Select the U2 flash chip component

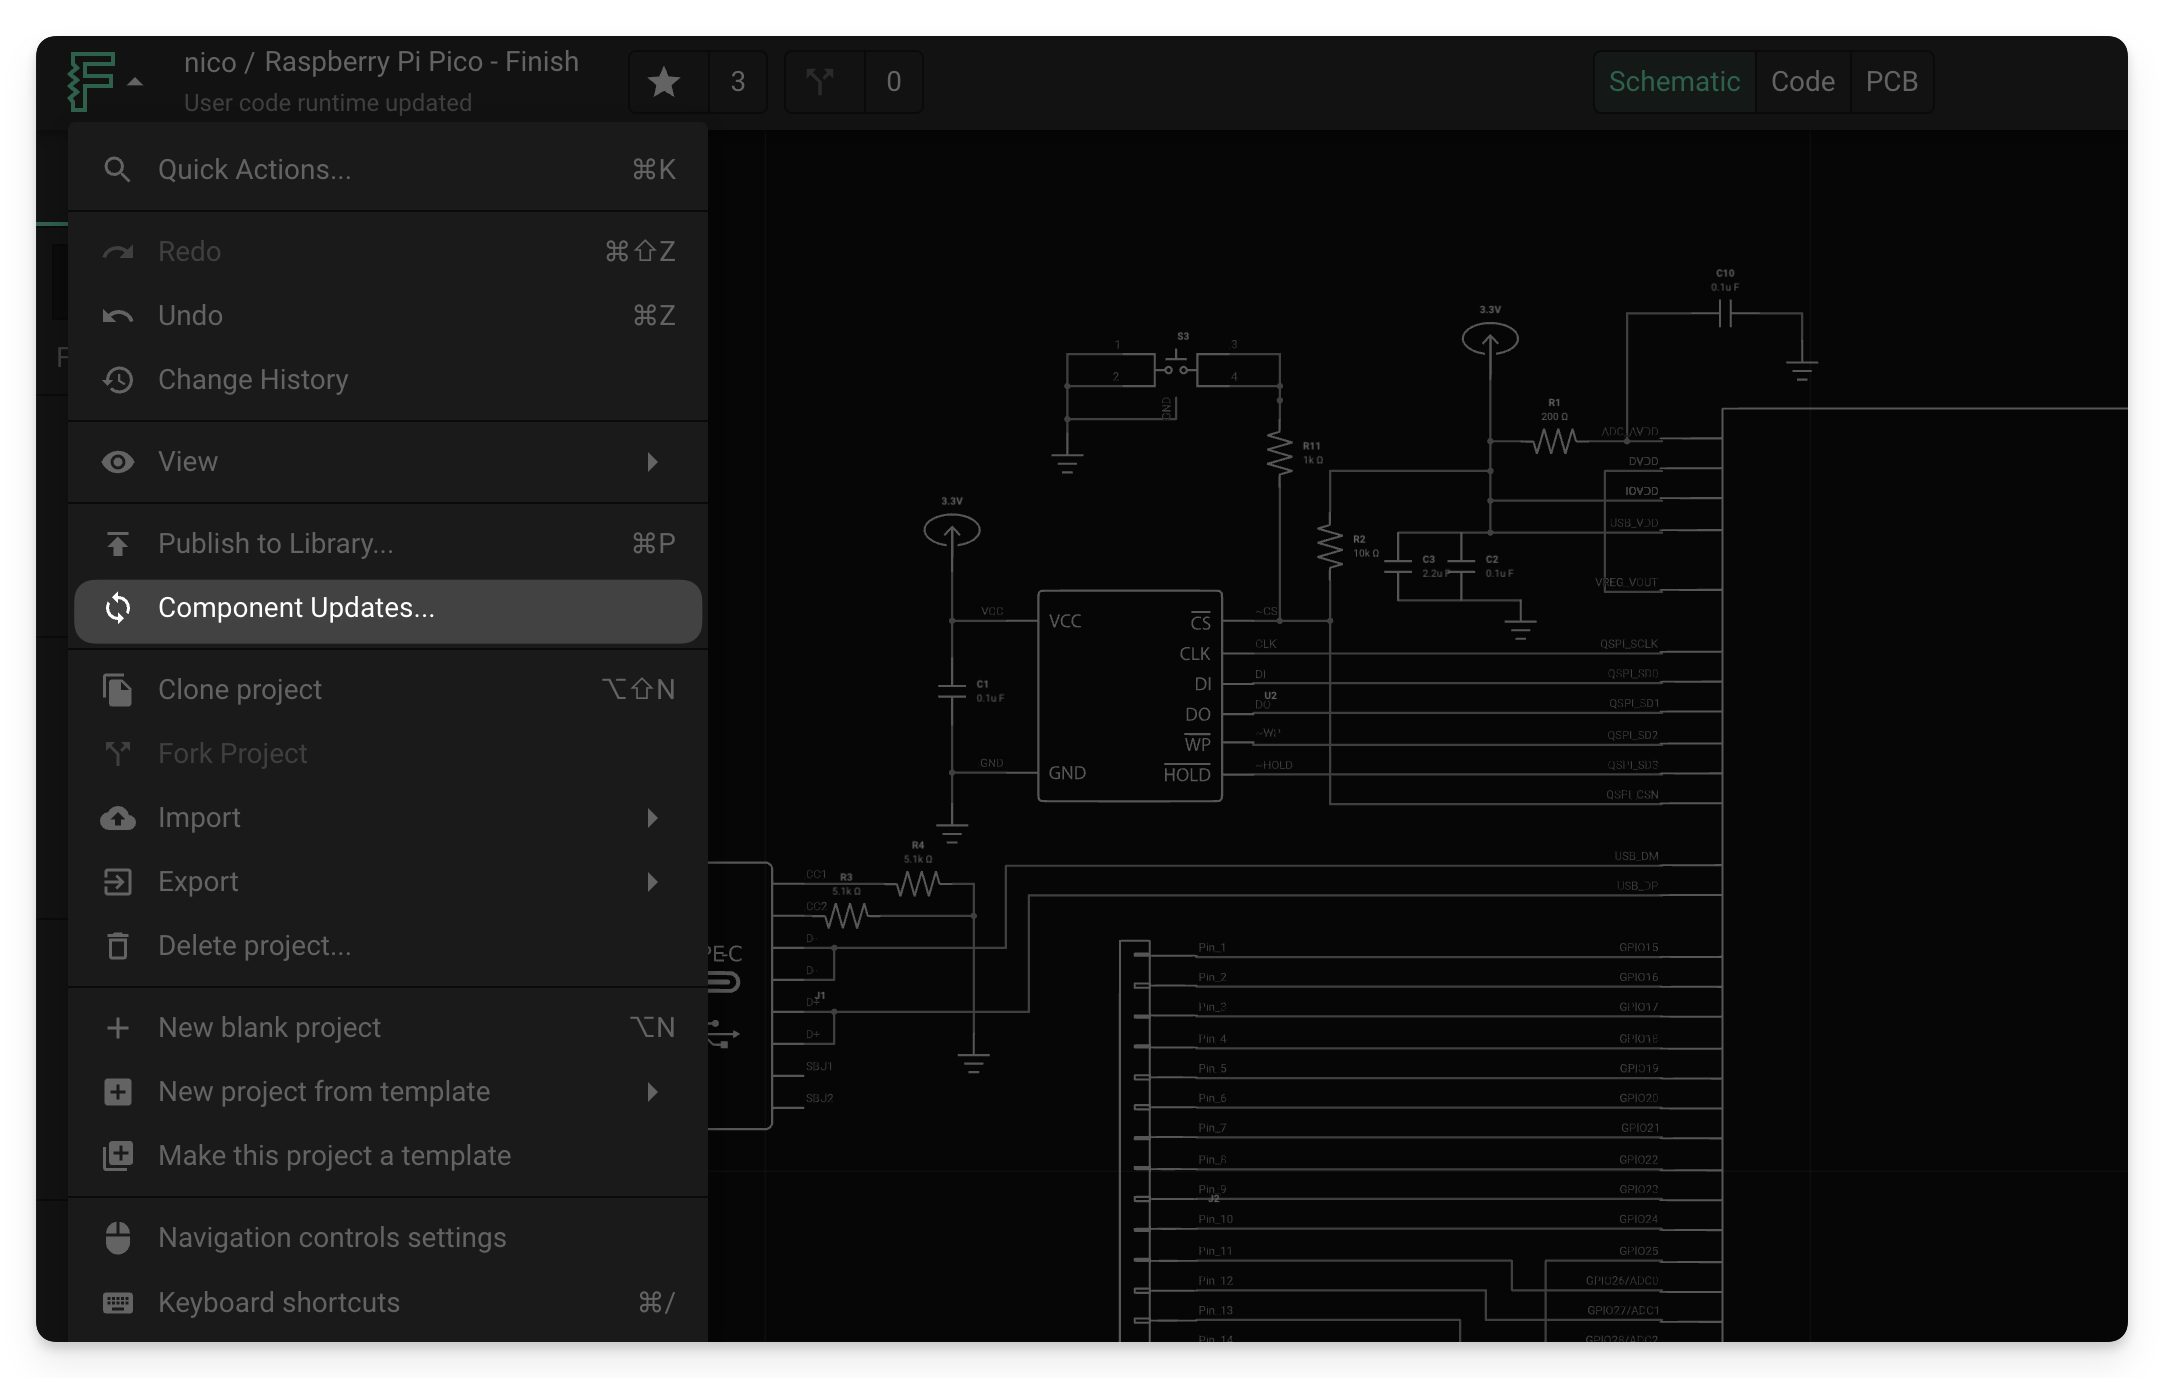[1130, 696]
